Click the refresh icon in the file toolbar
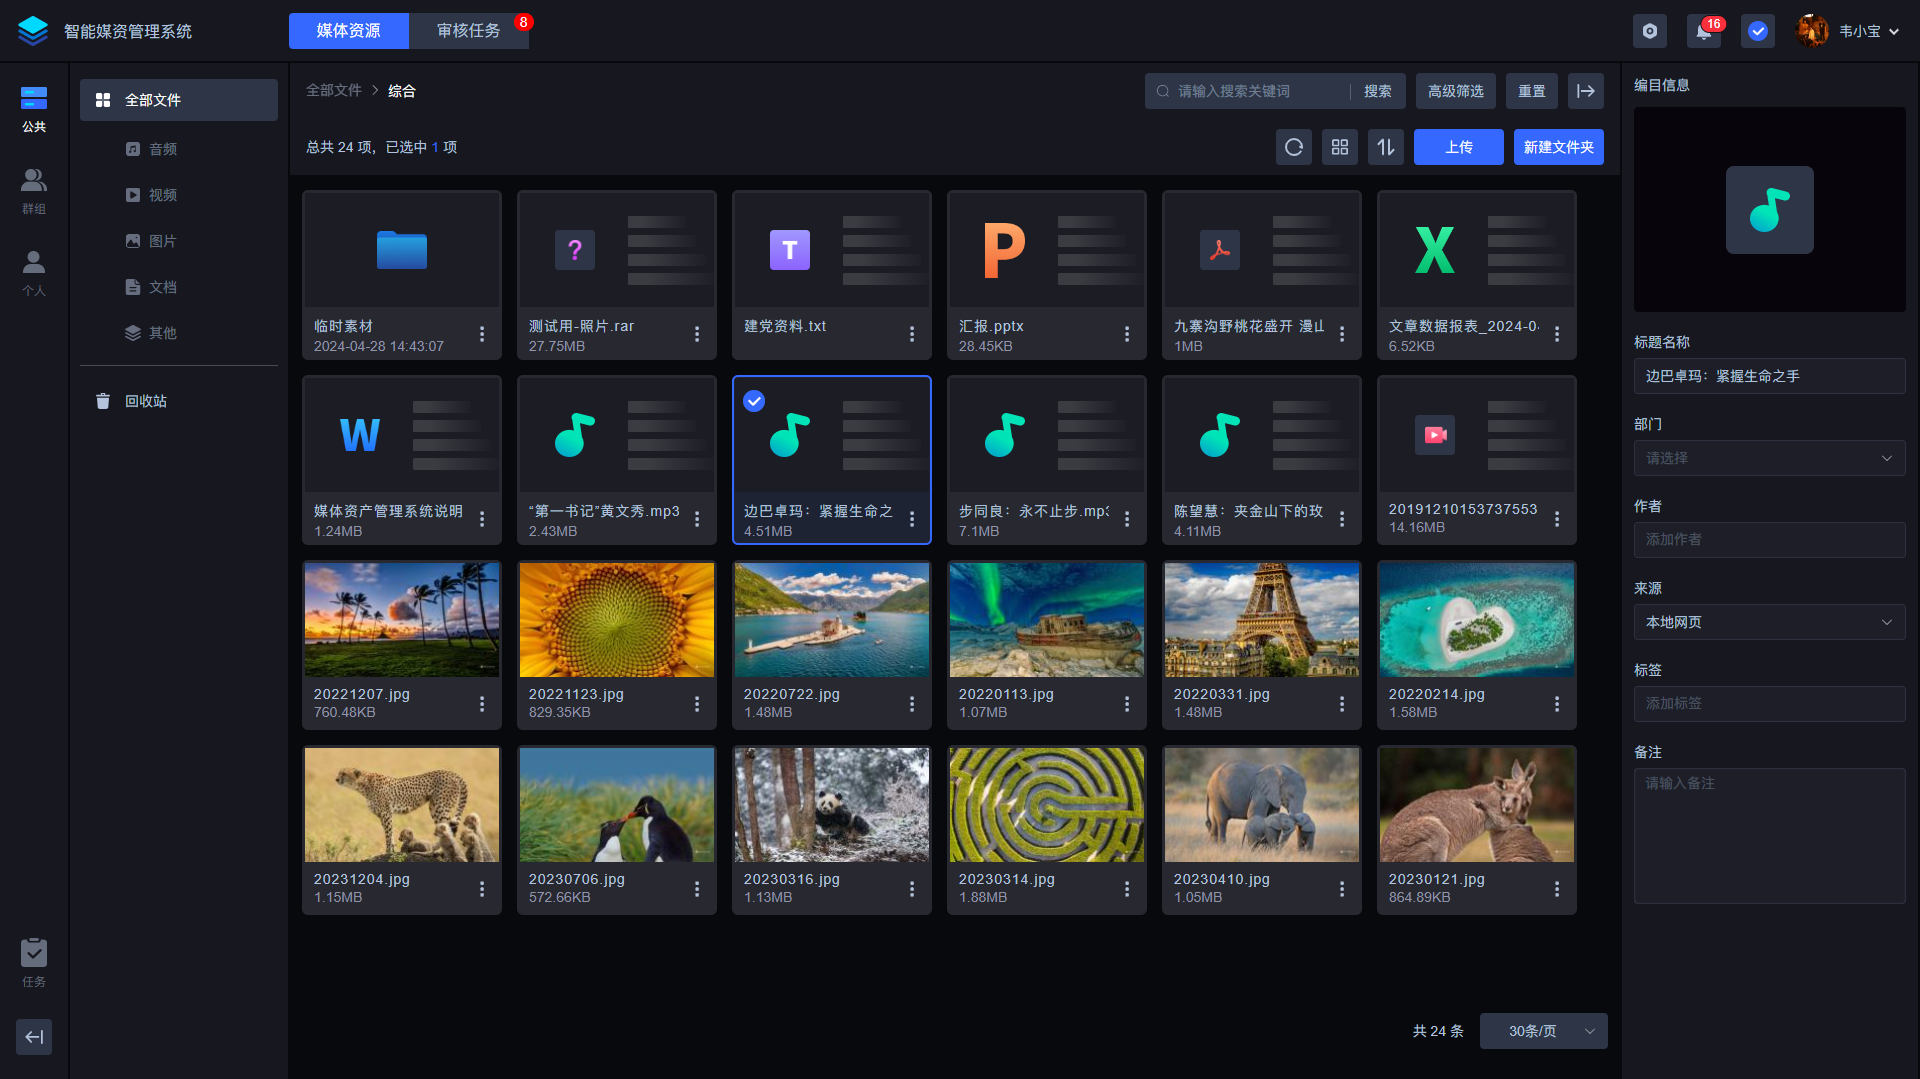The height and width of the screenshot is (1079, 1920). coord(1293,147)
